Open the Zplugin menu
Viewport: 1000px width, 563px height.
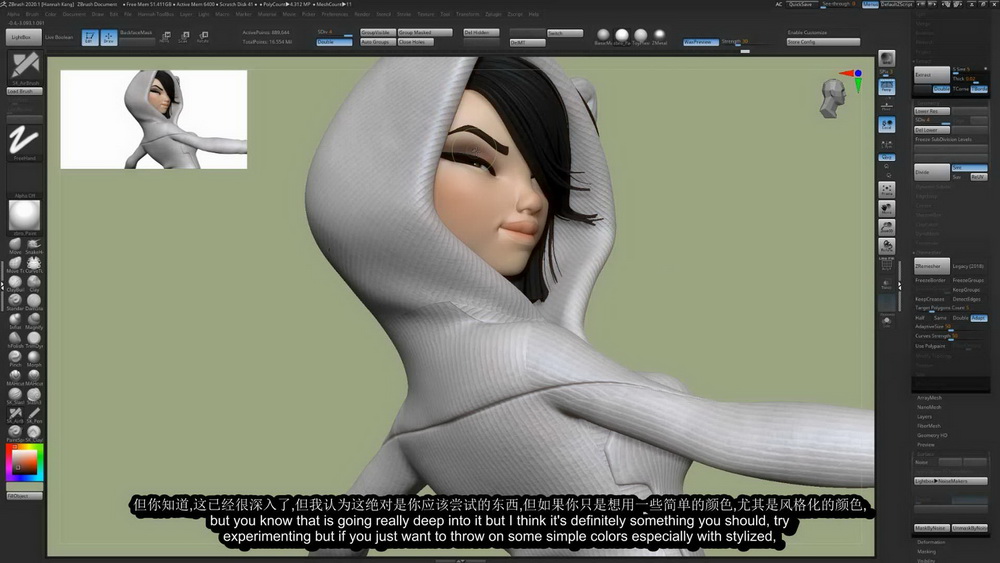click(x=493, y=14)
